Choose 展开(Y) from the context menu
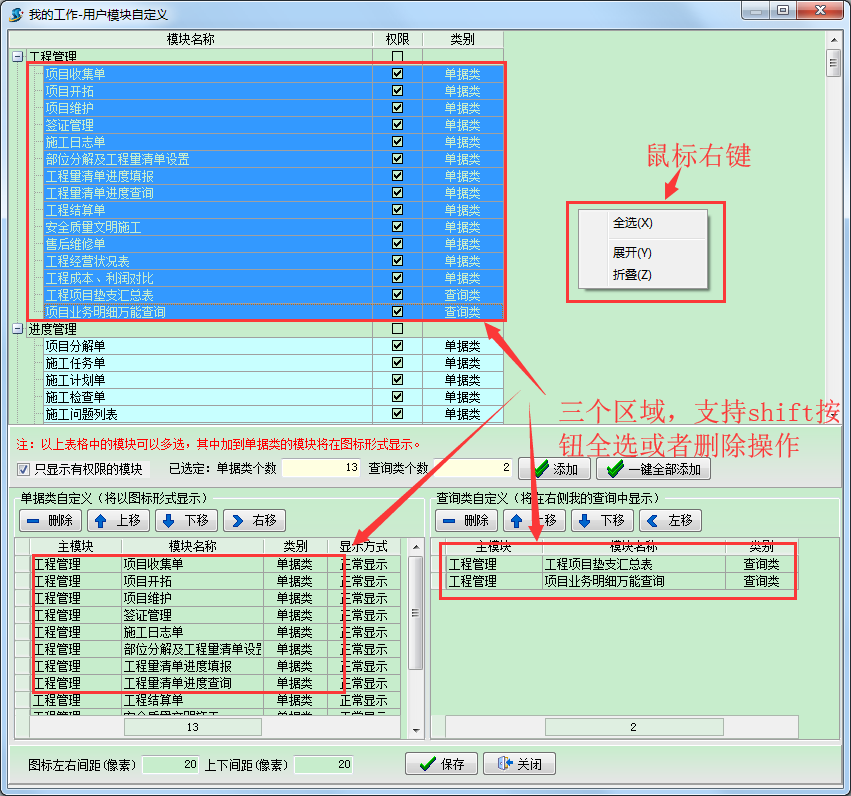Image resolution: width=851 pixels, height=796 pixels. 632,253
